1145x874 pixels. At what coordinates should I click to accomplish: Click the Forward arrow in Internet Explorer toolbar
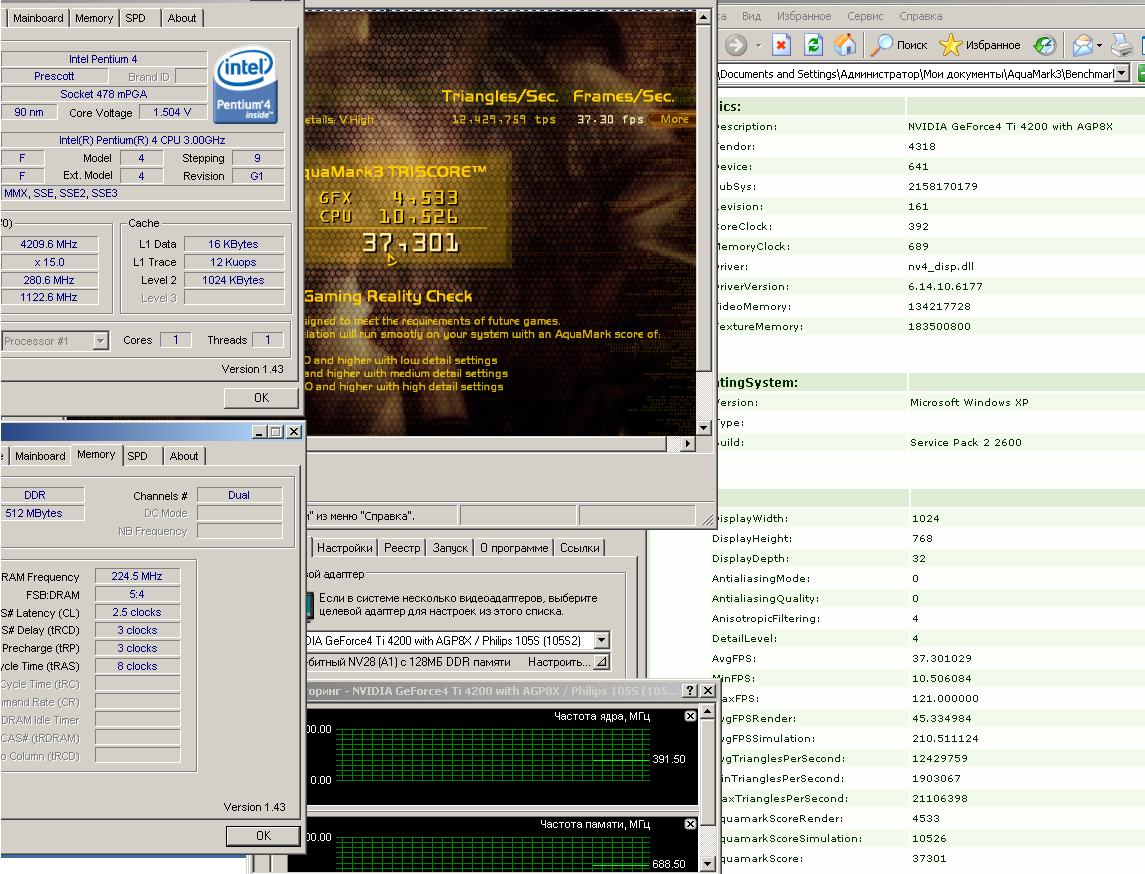[735, 45]
